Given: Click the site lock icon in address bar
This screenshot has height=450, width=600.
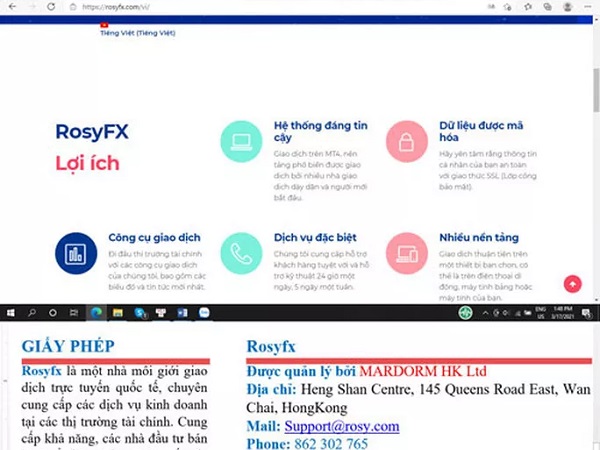Looking at the screenshot, I should pos(73,7).
